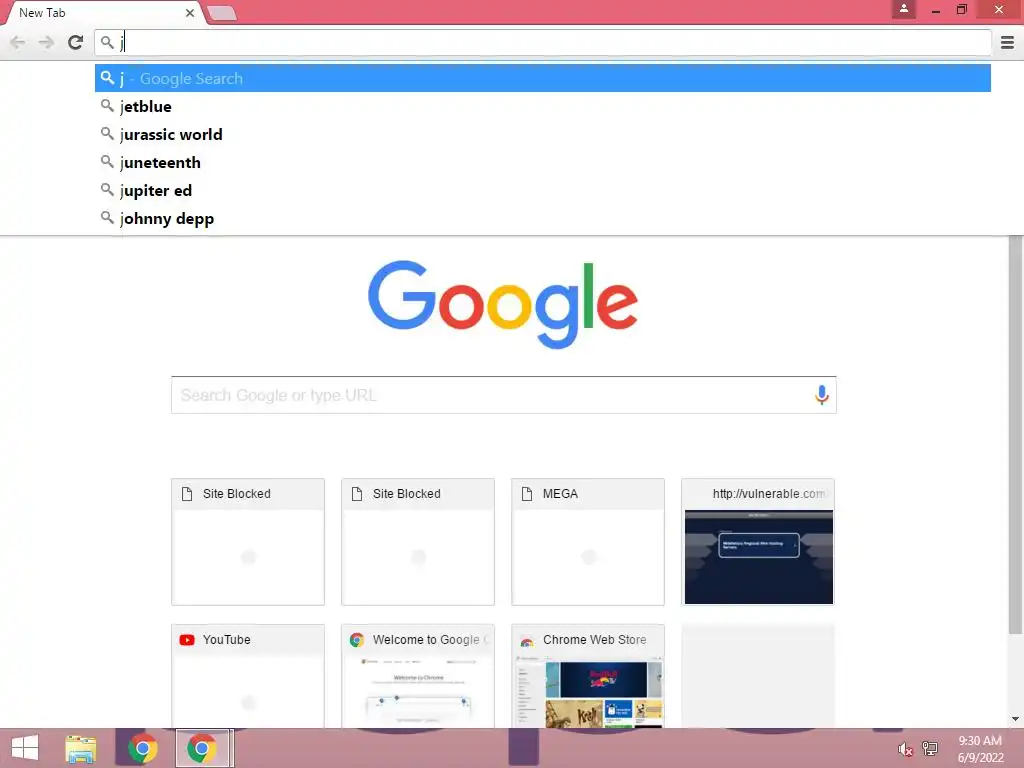
Task: Click the scrollbar down arrow
Action: (x=1015, y=719)
